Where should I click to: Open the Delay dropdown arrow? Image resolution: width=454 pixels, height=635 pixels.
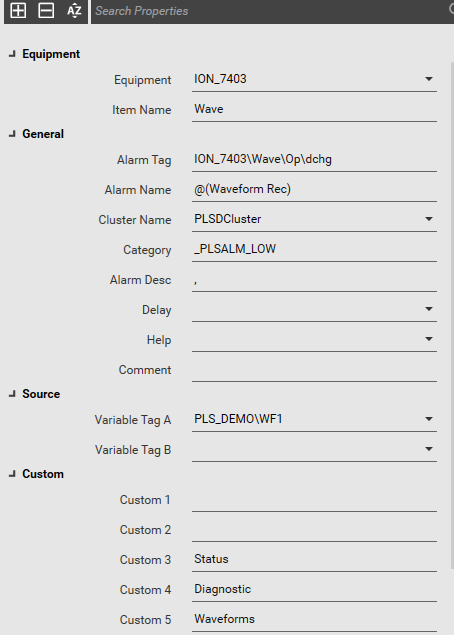tap(428, 309)
